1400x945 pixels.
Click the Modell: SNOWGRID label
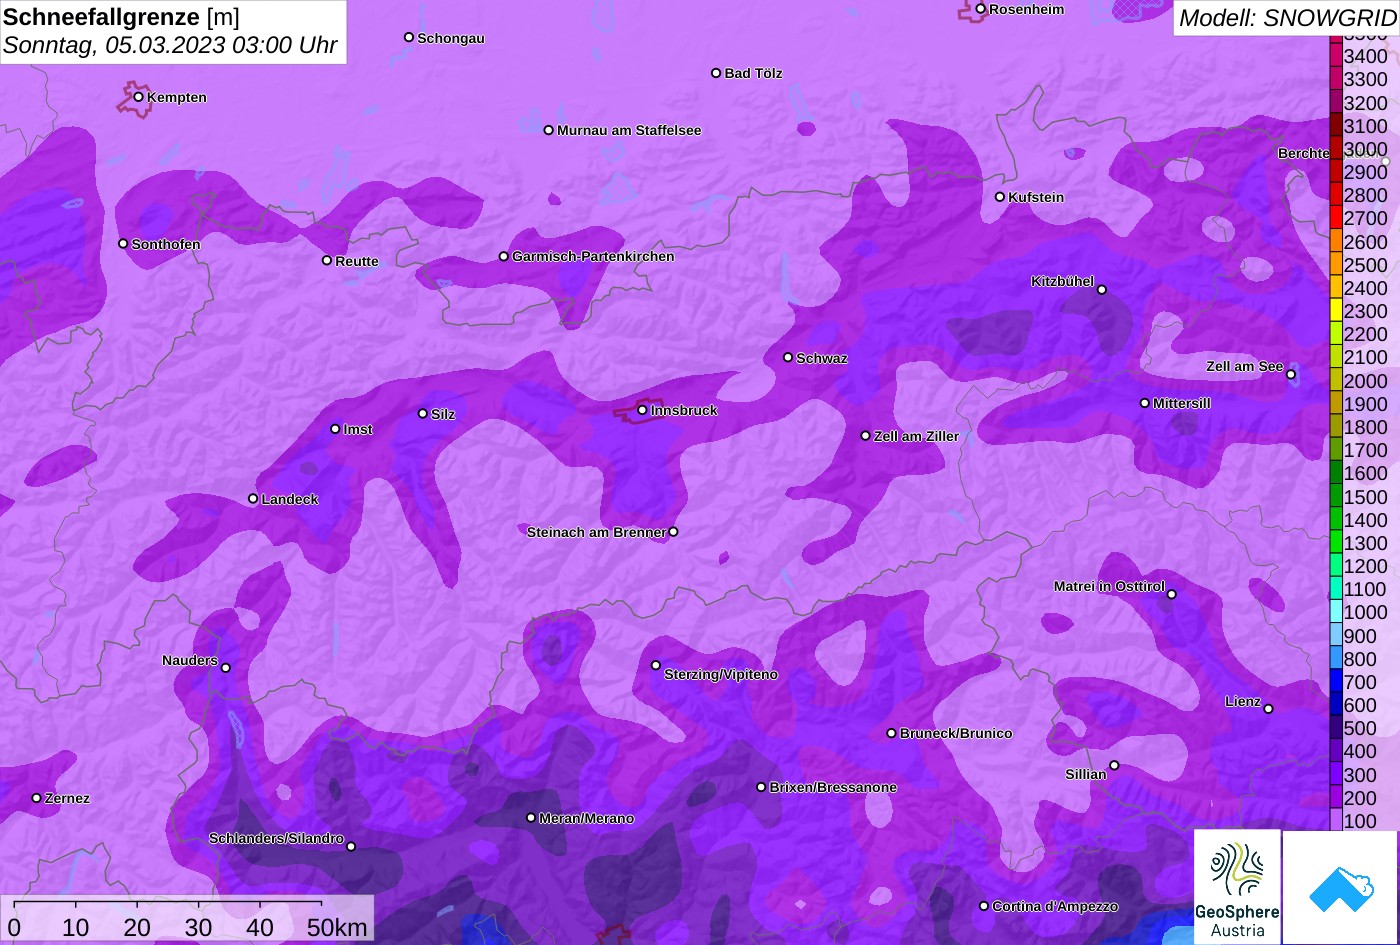[1286, 18]
